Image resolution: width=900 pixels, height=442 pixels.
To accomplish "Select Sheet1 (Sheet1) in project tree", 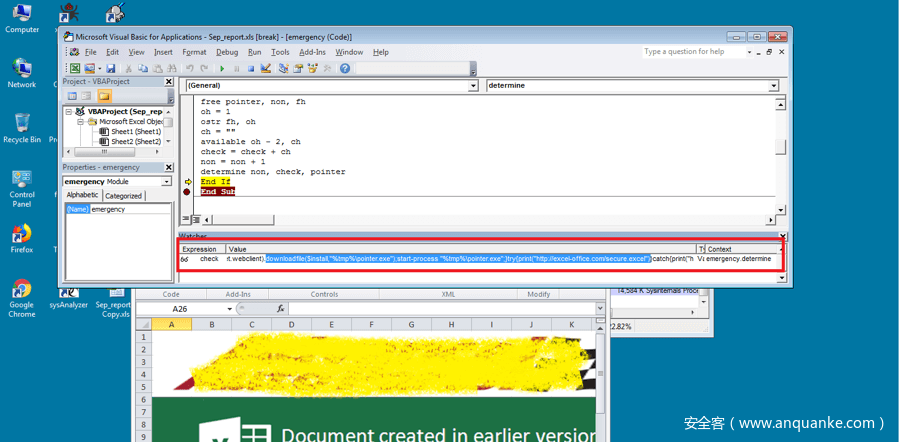I will point(134,131).
